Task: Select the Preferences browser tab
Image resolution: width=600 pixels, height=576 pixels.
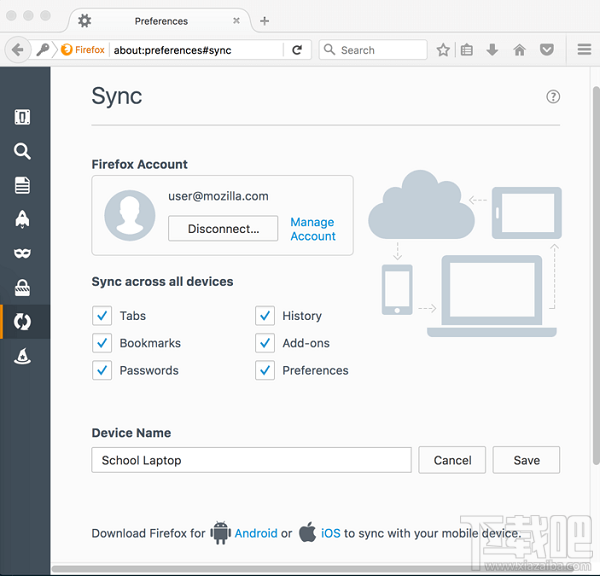Action: 161,21
